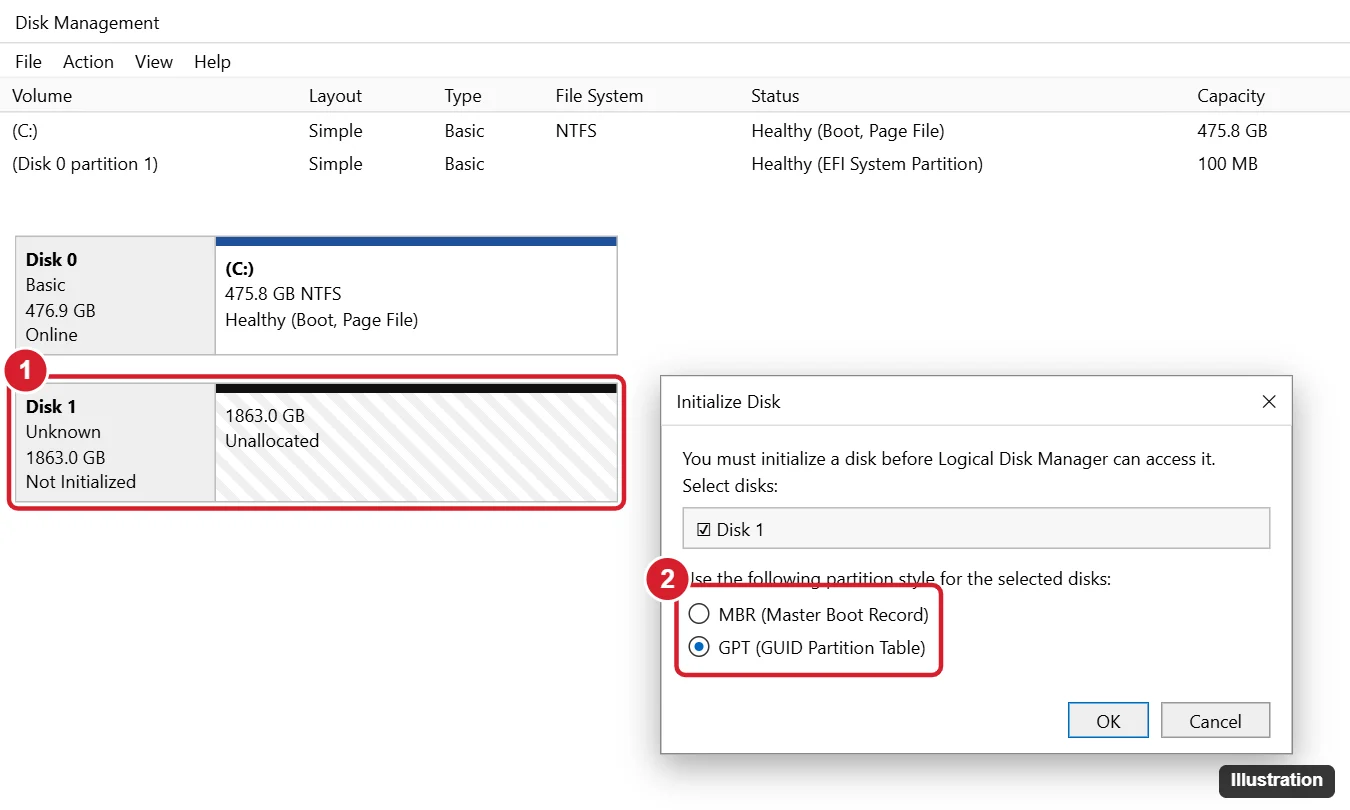
Task: Click "Healthy (EFI System Partition)" status cell
Action: (x=867, y=164)
